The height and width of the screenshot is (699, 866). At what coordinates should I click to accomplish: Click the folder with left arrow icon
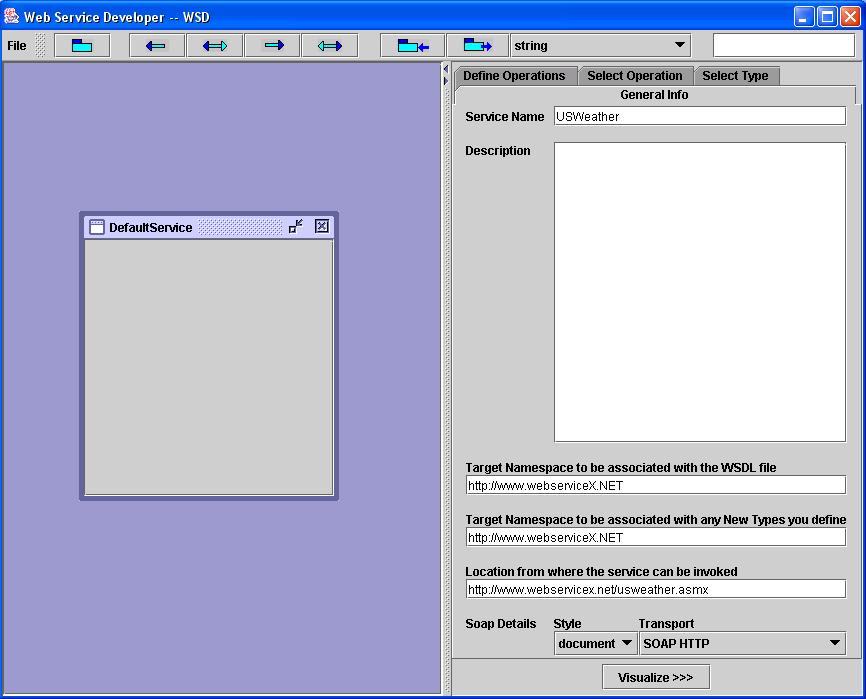tap(413, 46)
